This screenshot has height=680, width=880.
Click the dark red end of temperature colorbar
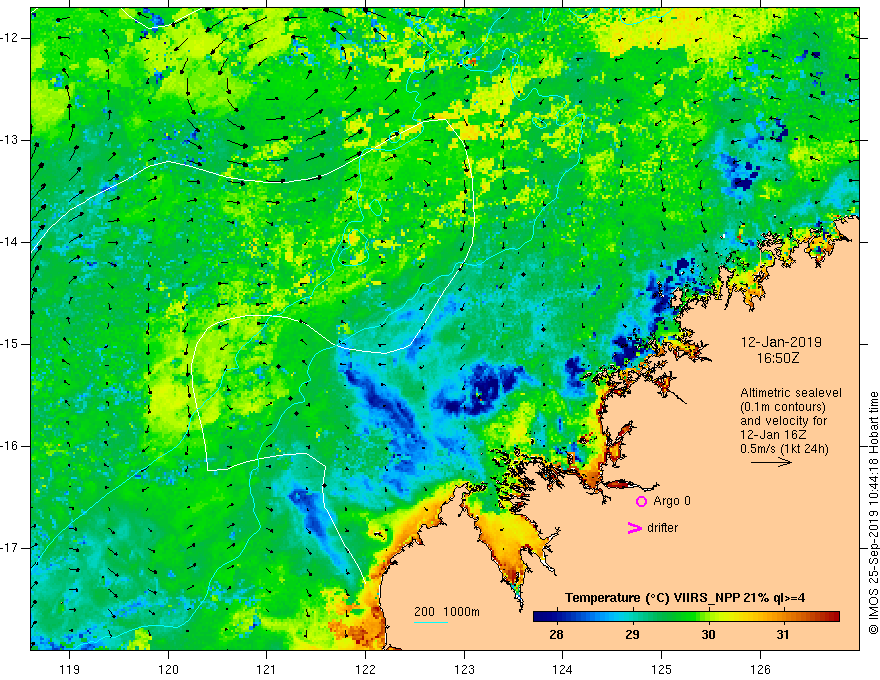pyautogui.click(x=833, y=617)
